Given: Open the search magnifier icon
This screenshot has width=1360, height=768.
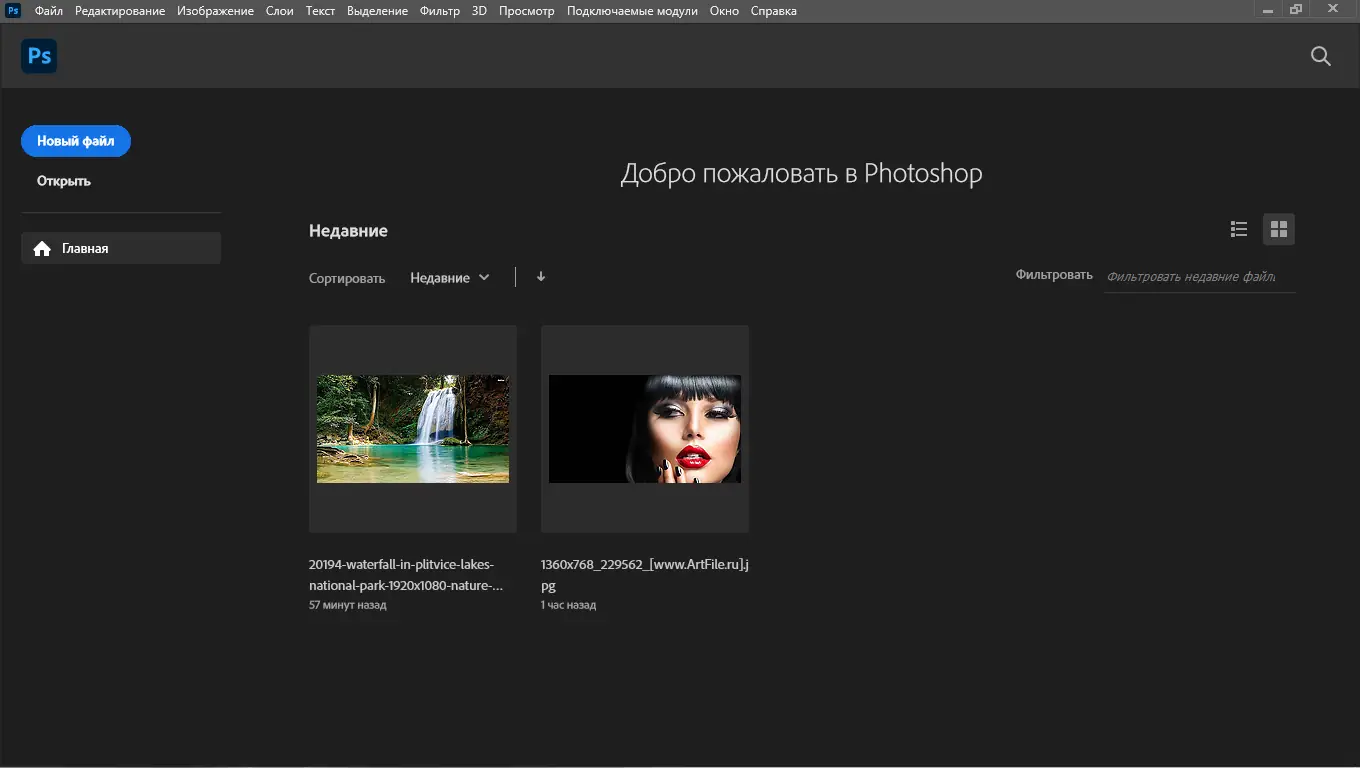Looking at the screenshot, I should tap(1321, 56).
